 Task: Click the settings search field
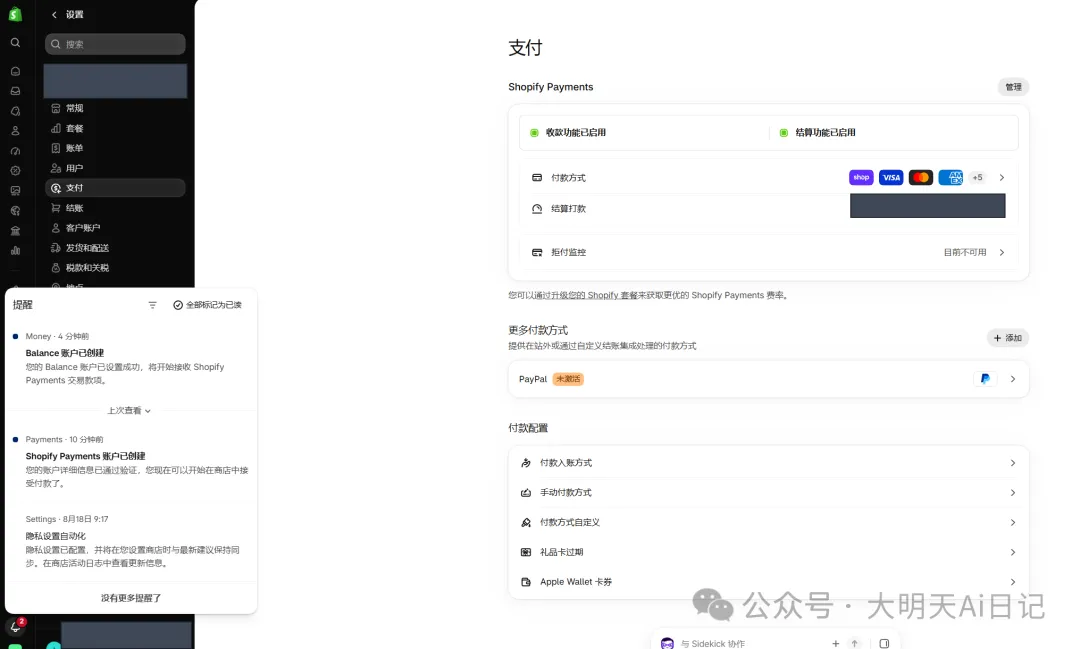click(x=115, y=44)
